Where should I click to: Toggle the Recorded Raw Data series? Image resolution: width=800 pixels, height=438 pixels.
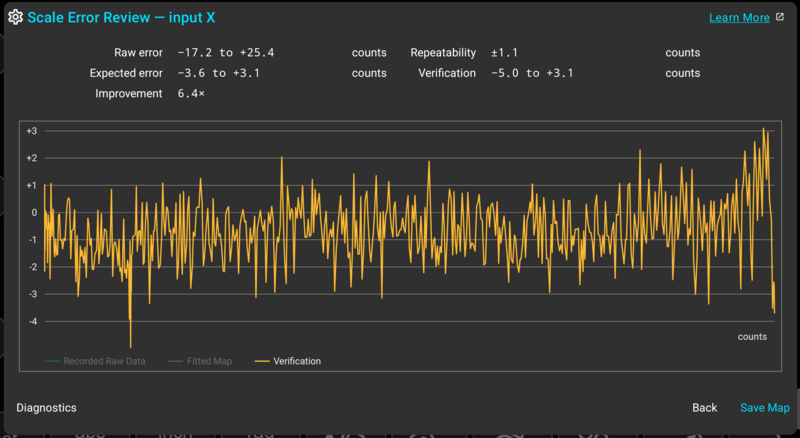tap(95, 361)
